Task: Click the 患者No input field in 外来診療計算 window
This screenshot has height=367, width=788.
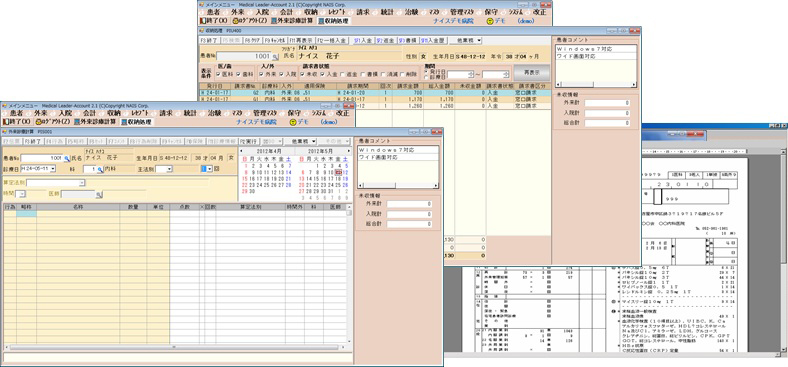Action: (x=41, y=158)
